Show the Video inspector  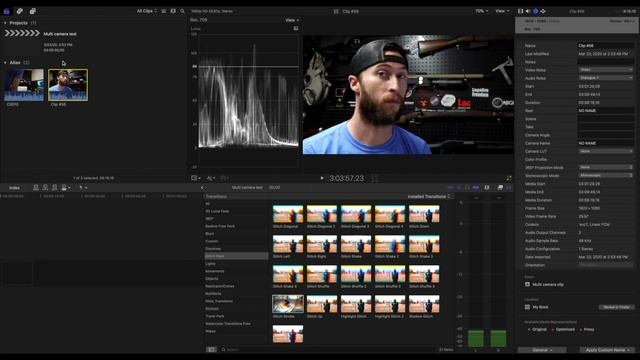[520, 11]
